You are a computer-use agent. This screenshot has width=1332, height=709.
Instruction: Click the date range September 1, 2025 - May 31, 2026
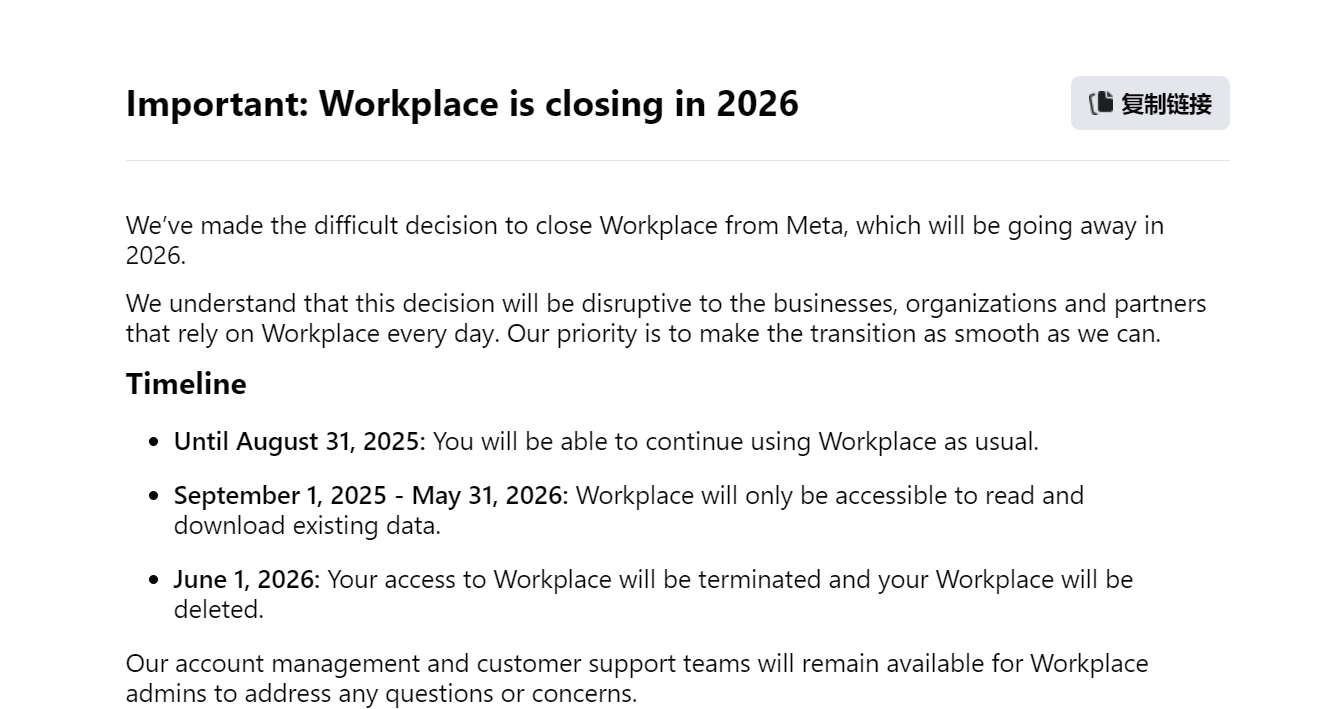coord(370,495)
